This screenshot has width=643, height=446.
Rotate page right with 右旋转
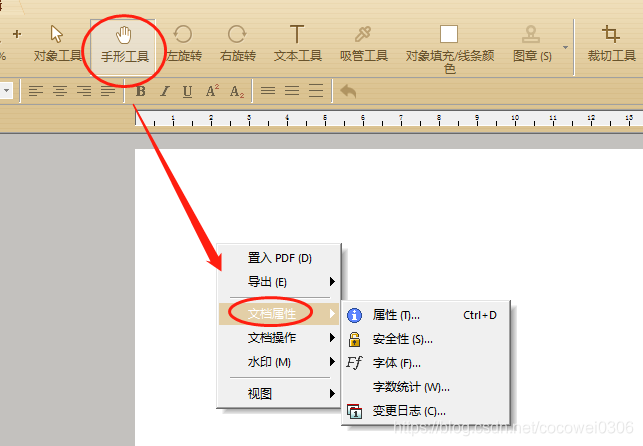point(238,44)
